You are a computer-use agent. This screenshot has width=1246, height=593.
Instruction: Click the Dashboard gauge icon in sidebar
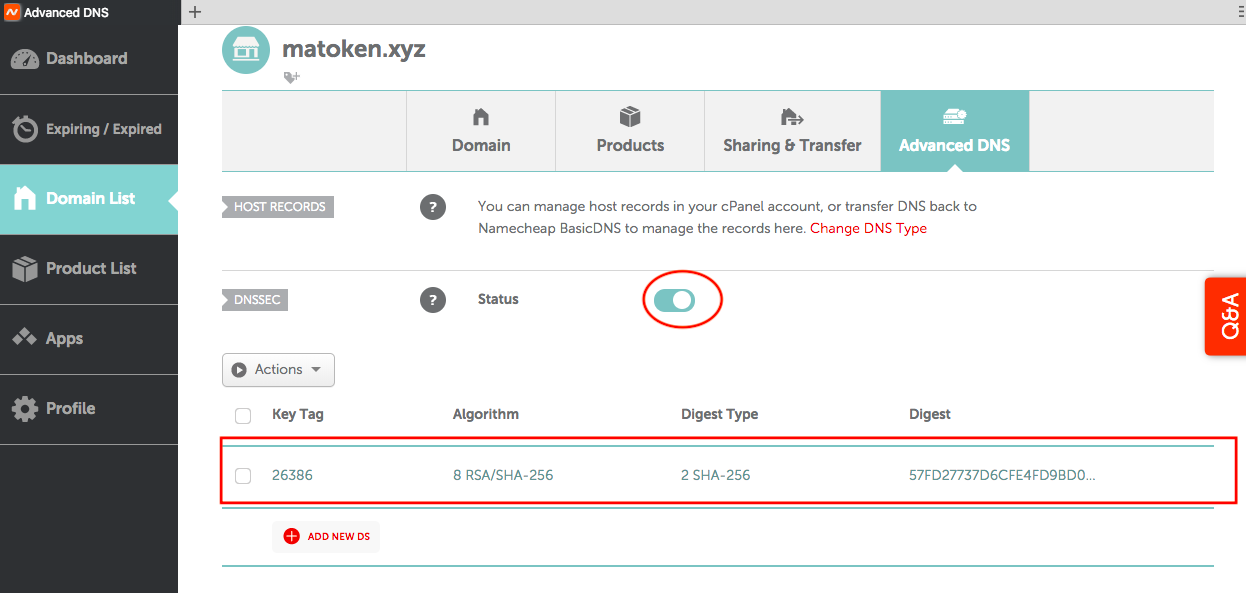coord(25,59)
